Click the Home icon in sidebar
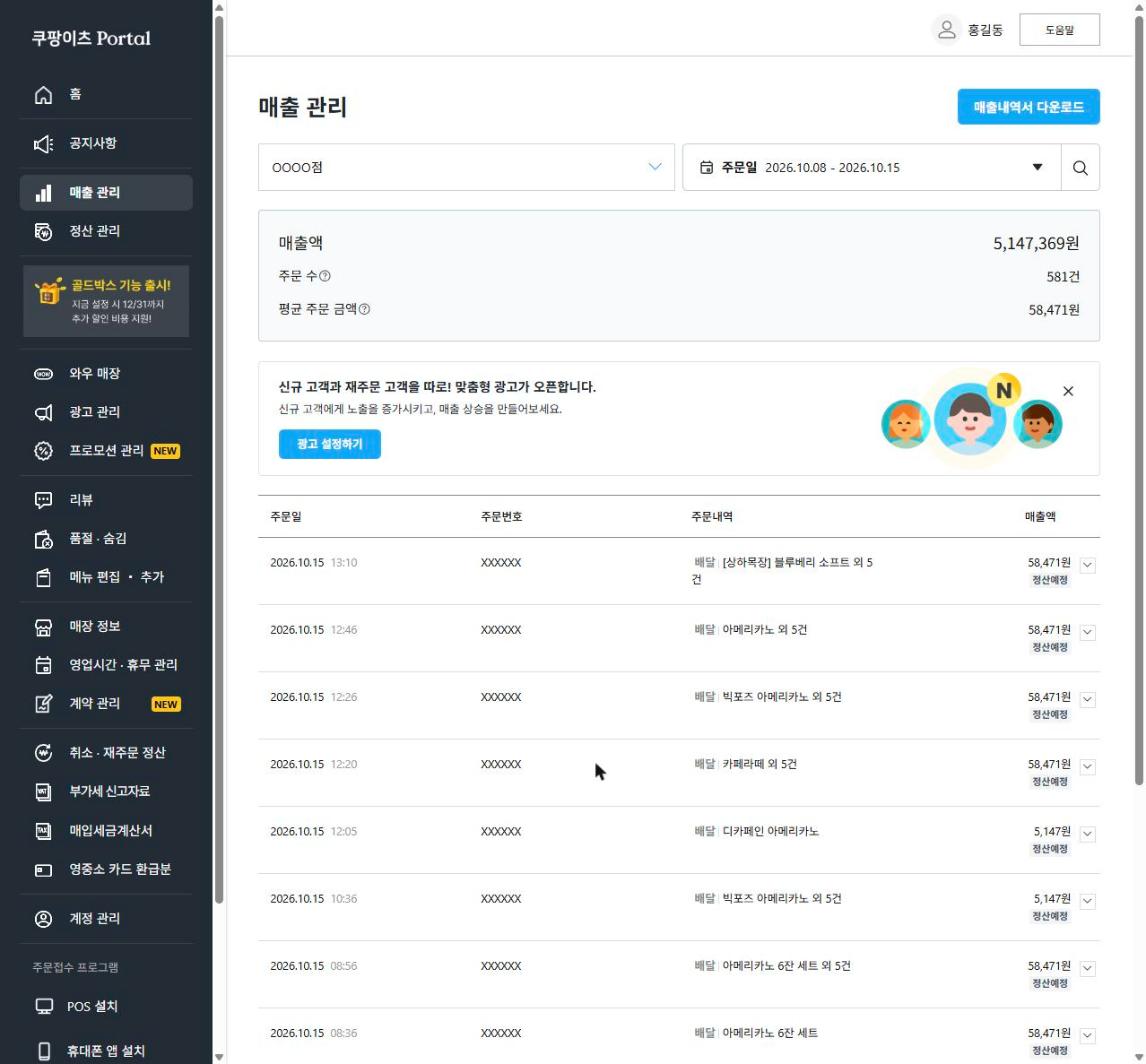 click(x=44, y=94)
